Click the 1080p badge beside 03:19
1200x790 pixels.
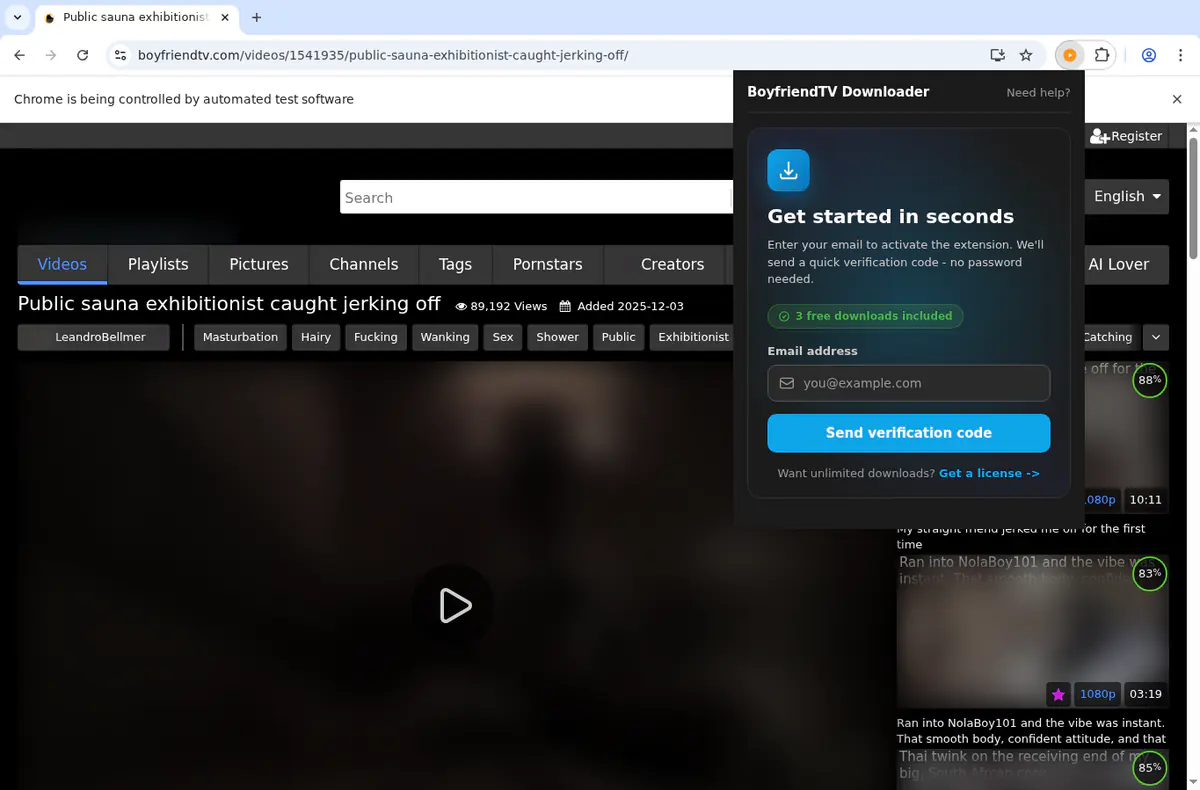click(1097, 694)
